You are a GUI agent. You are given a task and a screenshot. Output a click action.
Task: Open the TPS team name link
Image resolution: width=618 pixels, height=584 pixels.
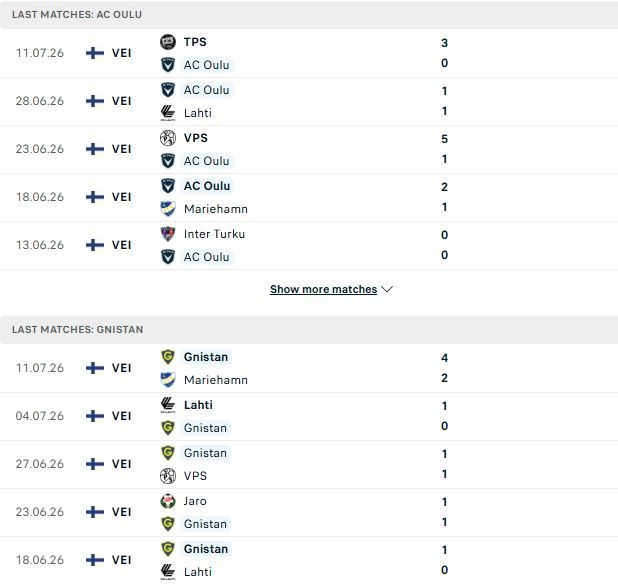(x=195, y=42)
